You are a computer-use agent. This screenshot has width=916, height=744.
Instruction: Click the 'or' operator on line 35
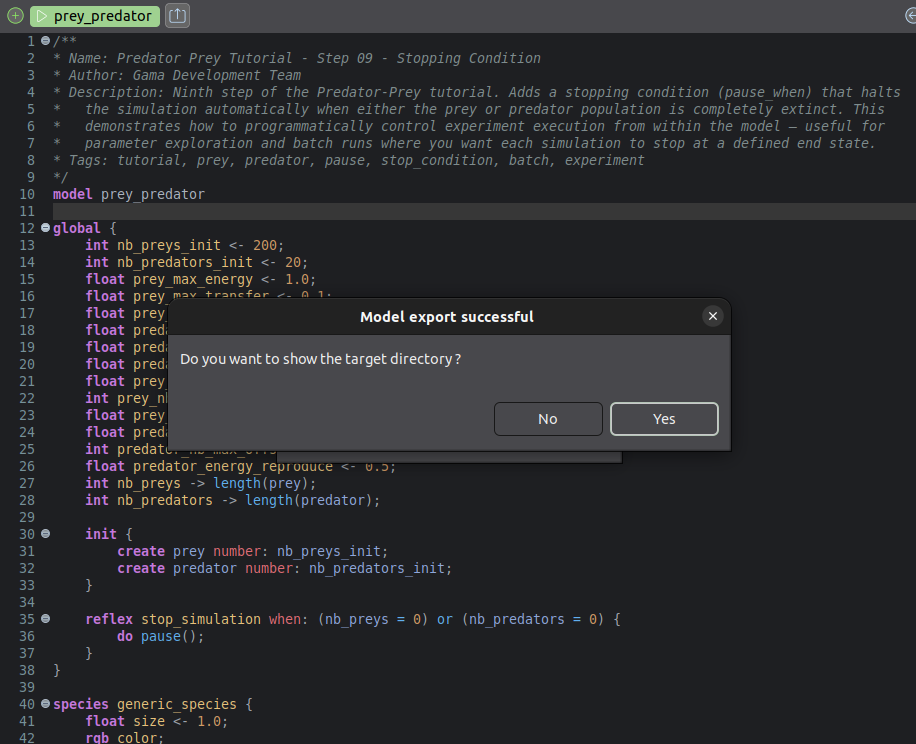(x=445, y=619)
